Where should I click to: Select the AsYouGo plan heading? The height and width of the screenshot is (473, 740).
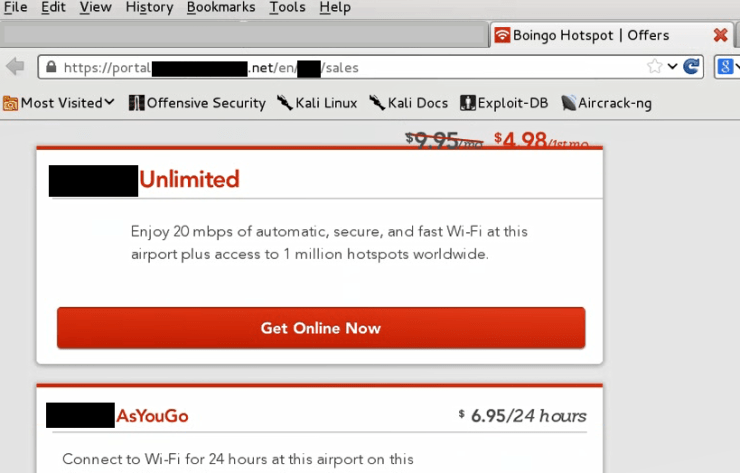tap(152, 416)
